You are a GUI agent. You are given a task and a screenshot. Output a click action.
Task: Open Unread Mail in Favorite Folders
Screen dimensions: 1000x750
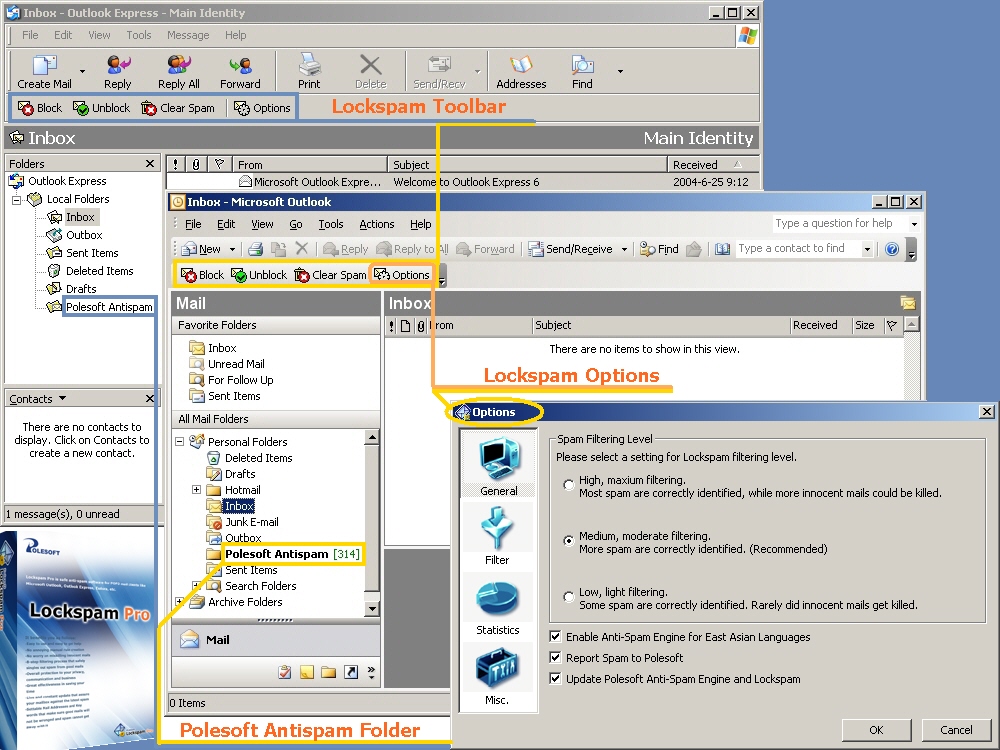click(236, 364)
